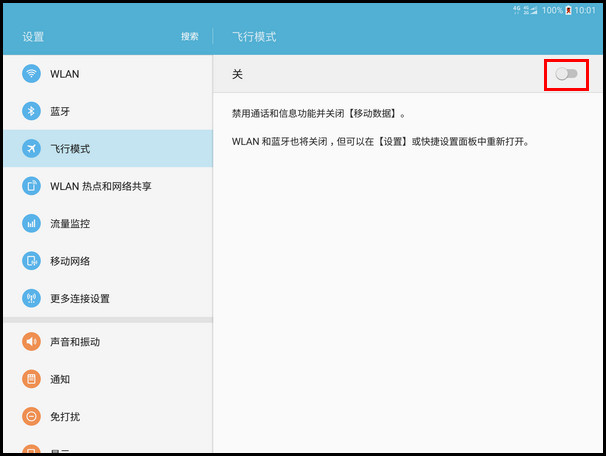The width and height of the screenshot is (606, 456).
Task: Tap the 禁用通话和信息功能 description line
Action: click(318, 114)
